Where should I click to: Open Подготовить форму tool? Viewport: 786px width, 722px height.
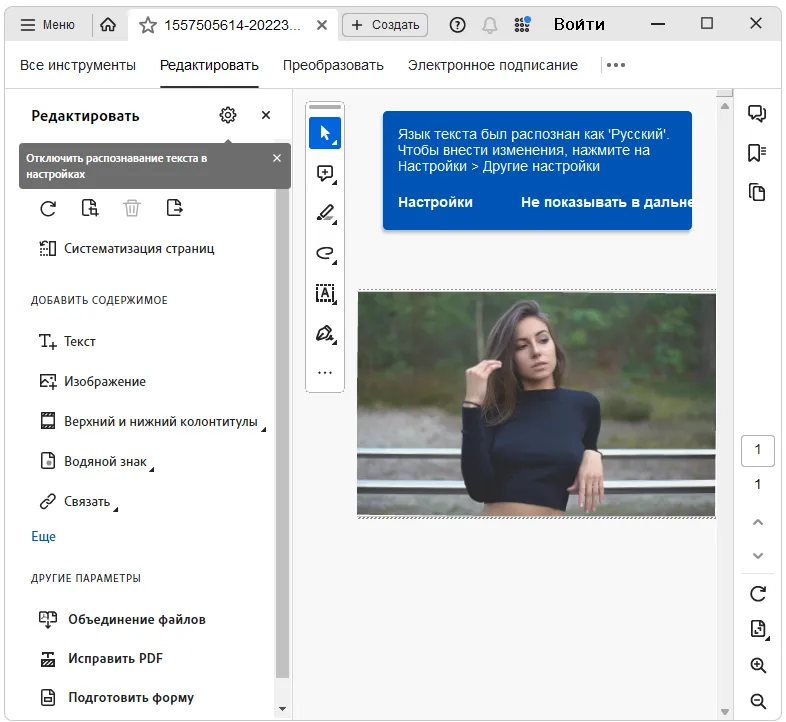click(116, 697)
